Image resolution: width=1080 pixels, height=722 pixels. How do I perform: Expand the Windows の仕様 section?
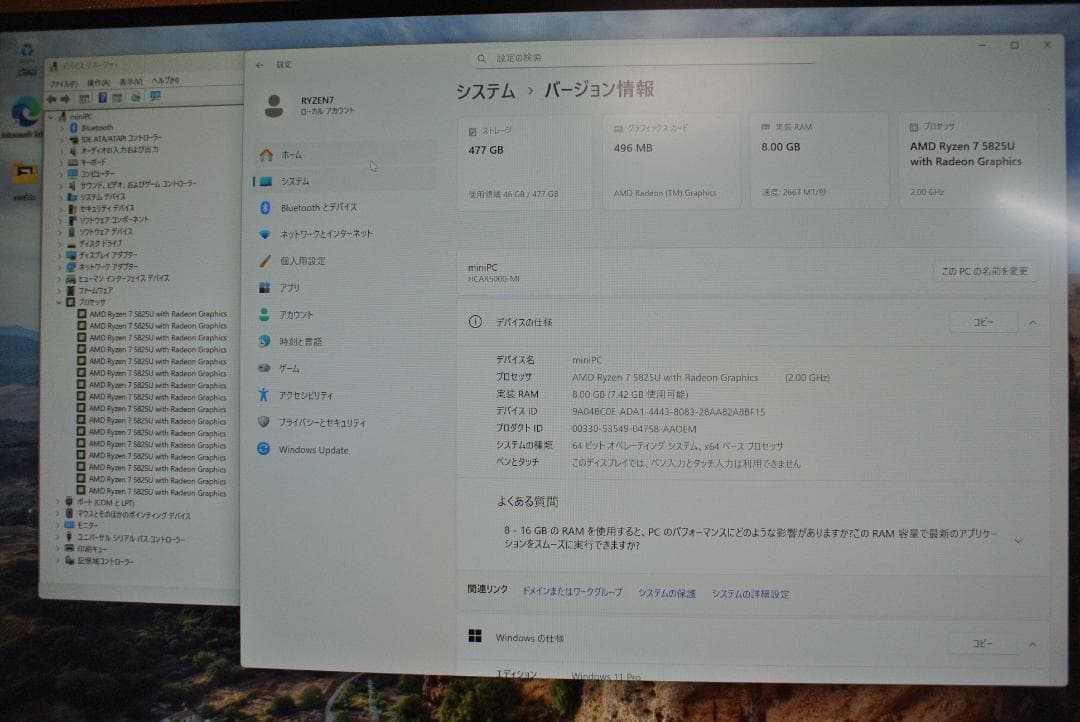point(1031,643)
